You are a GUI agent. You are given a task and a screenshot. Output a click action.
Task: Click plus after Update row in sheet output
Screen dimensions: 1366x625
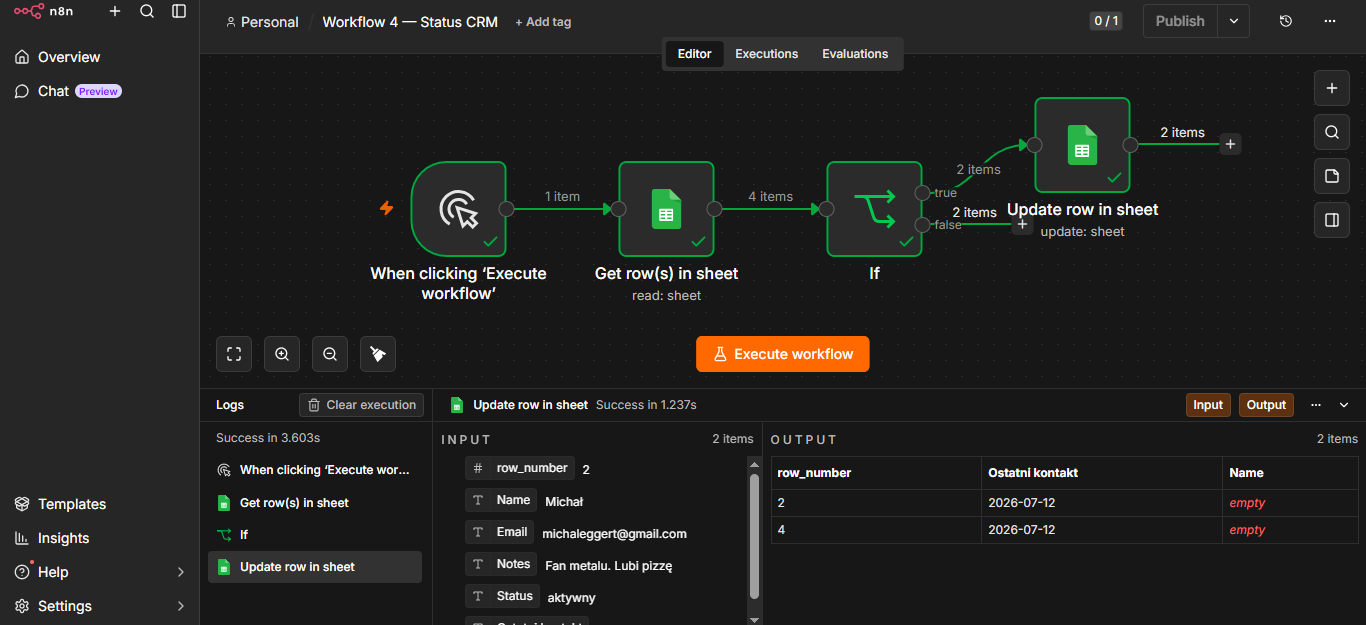coord(1231,144)
